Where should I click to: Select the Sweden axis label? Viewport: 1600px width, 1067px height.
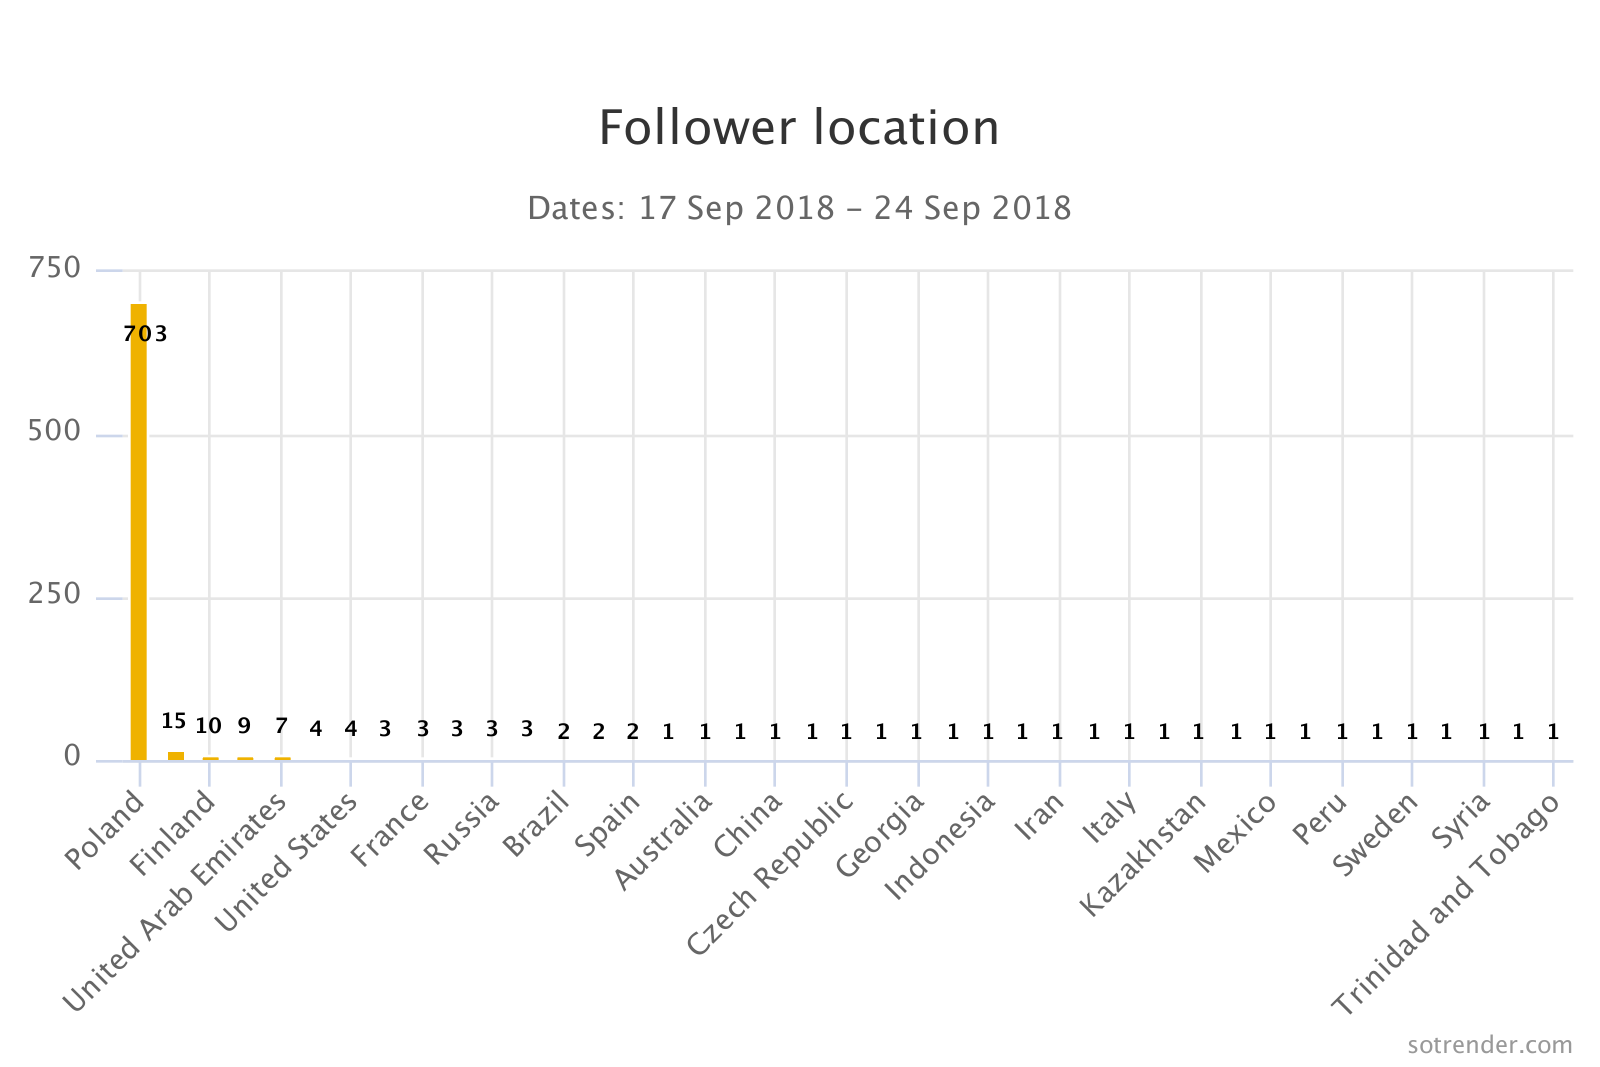pos(1376,834)
